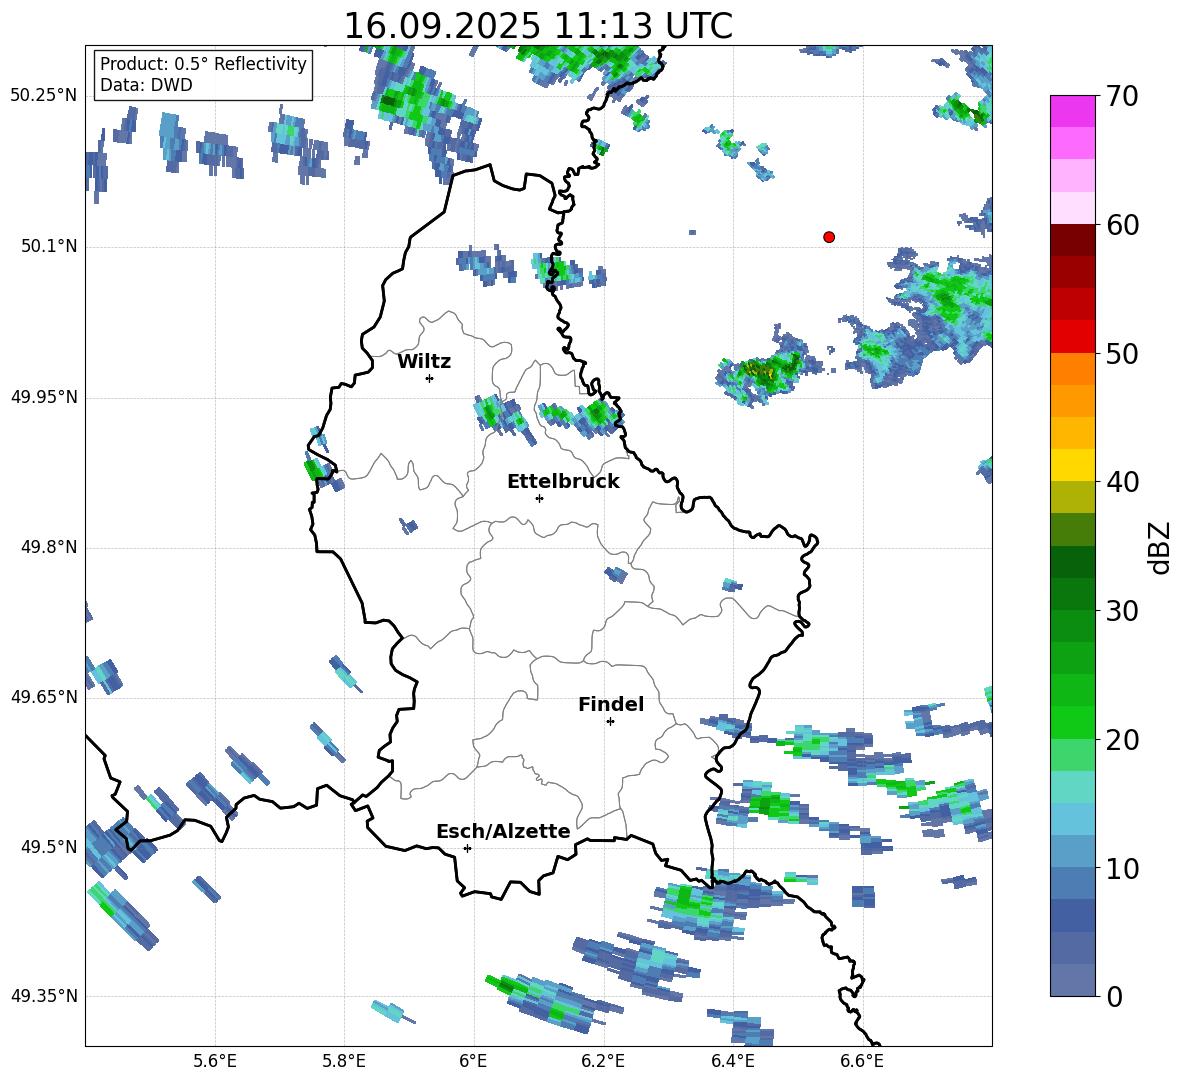
Task: Click the 10 value on the colorbar
Action: click(1122, 868)
